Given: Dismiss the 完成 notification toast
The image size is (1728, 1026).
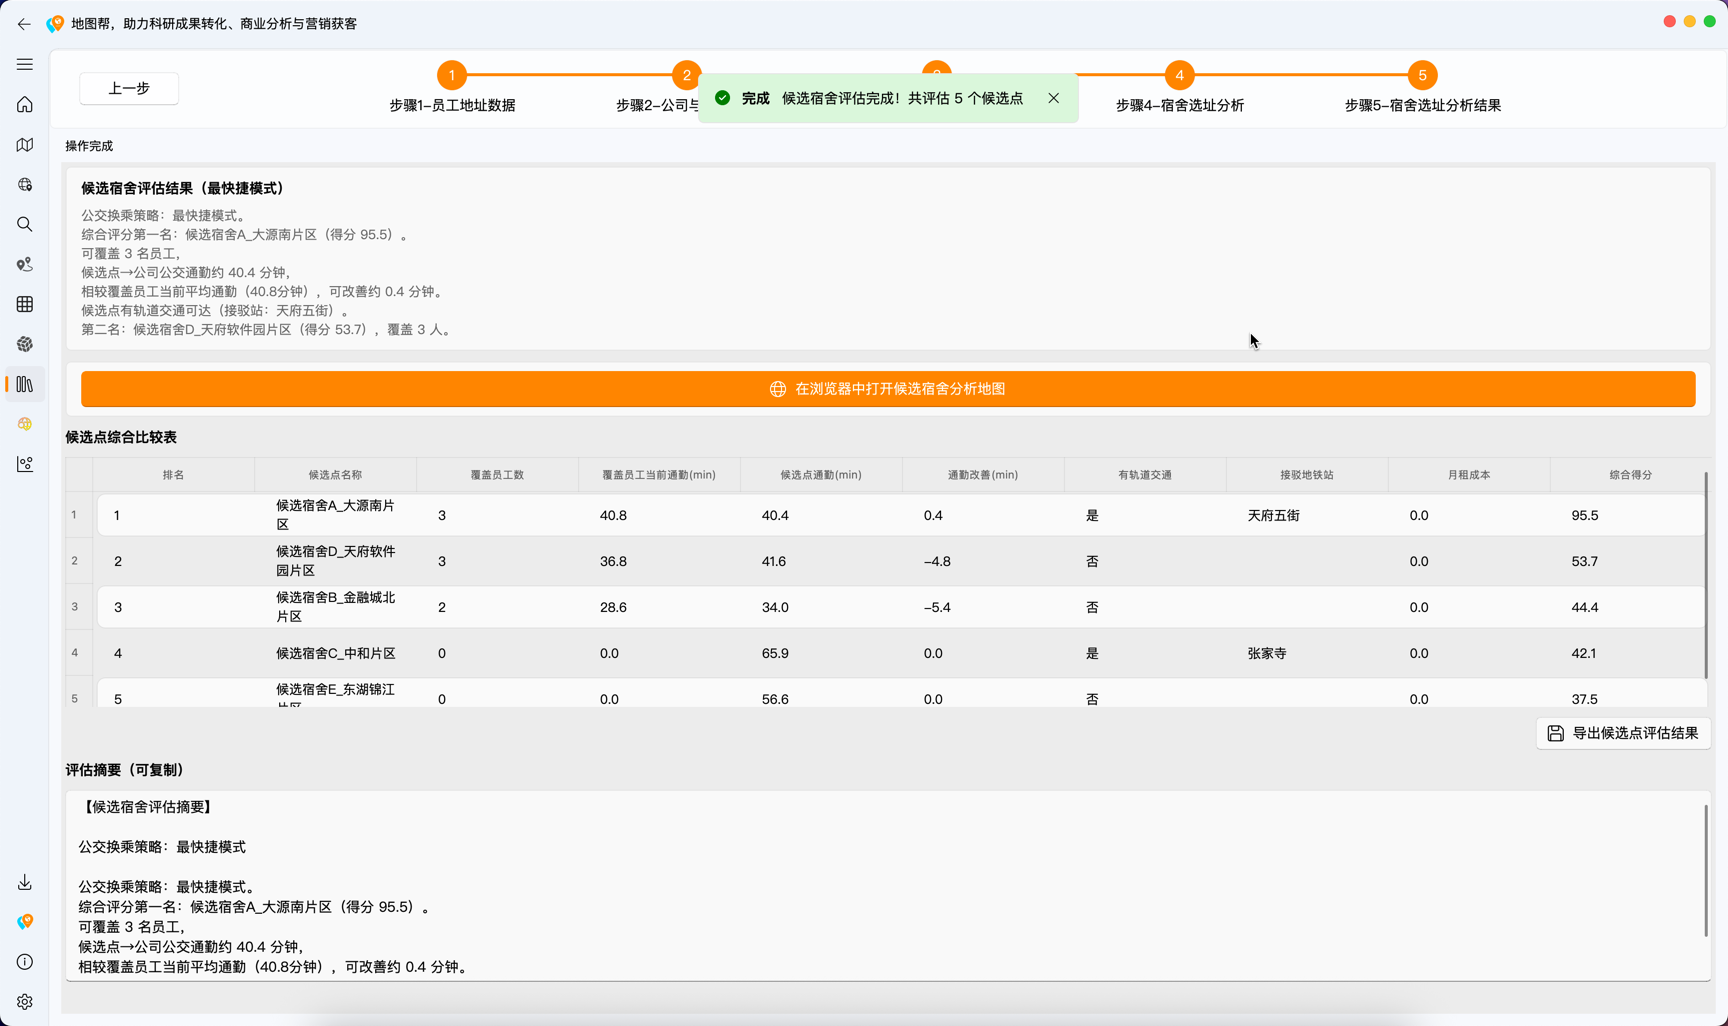Looking at the screenshot, I should click(x=1053, y=98).
